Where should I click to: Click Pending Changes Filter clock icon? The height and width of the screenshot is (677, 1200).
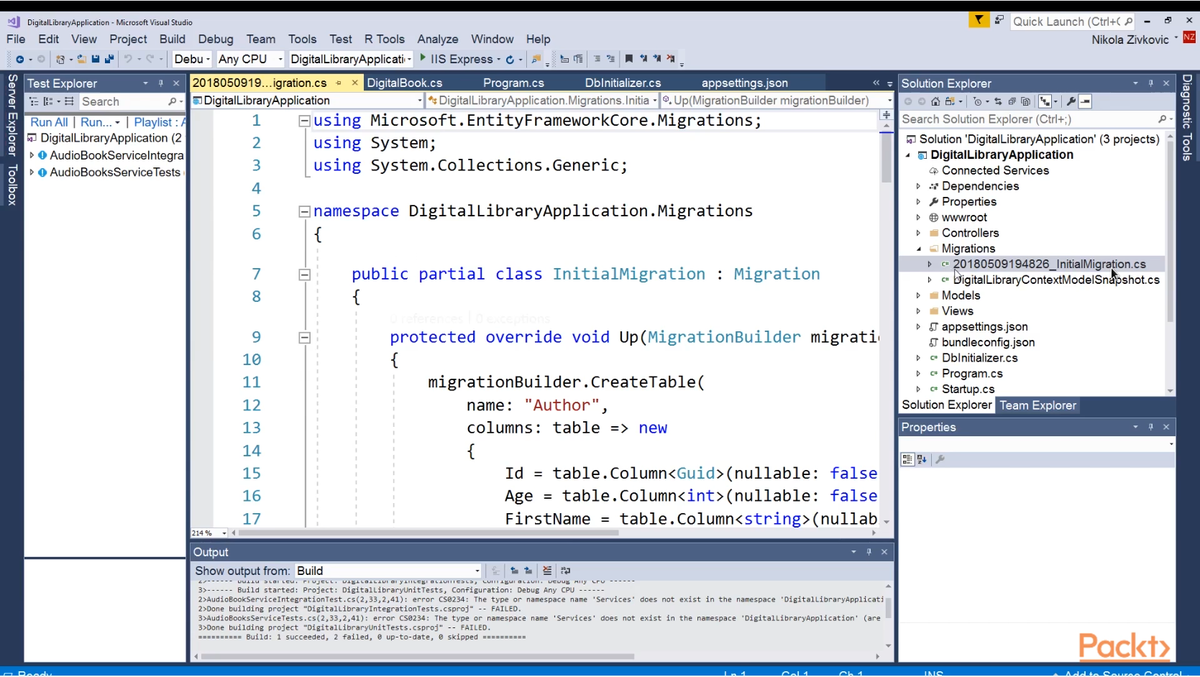point(977,101)
